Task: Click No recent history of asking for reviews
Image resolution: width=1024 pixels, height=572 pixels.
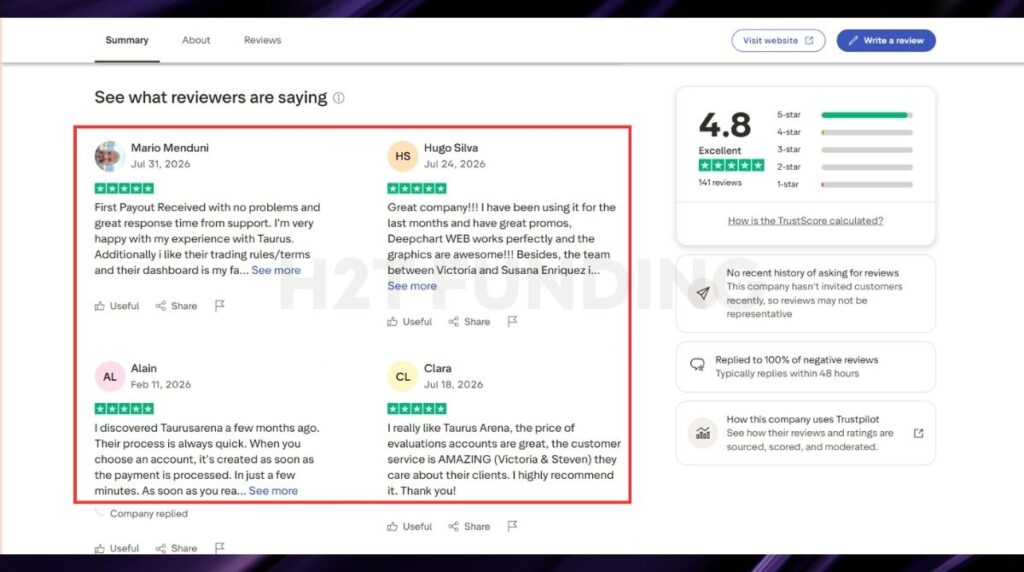Action: pyautogui.click(x=812, y=273)
